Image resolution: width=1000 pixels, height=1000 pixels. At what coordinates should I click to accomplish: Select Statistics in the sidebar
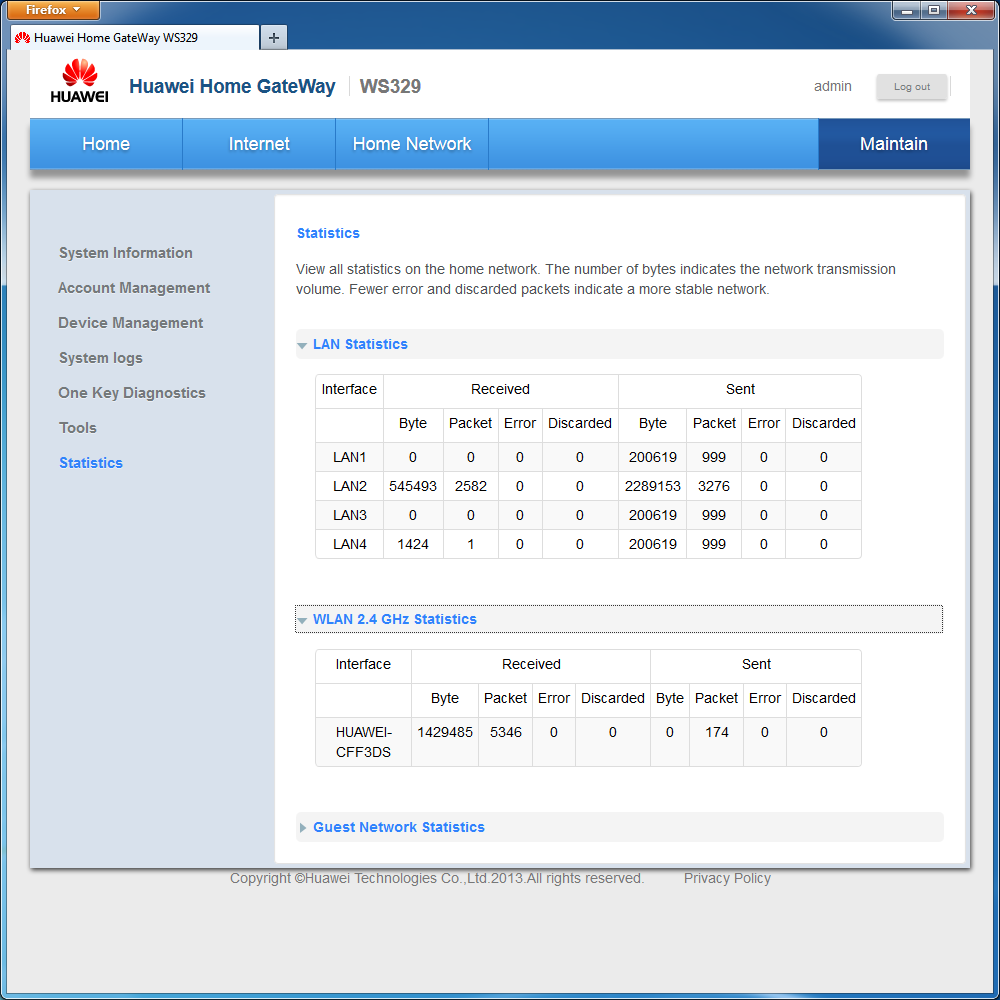(x=91, y=463)
